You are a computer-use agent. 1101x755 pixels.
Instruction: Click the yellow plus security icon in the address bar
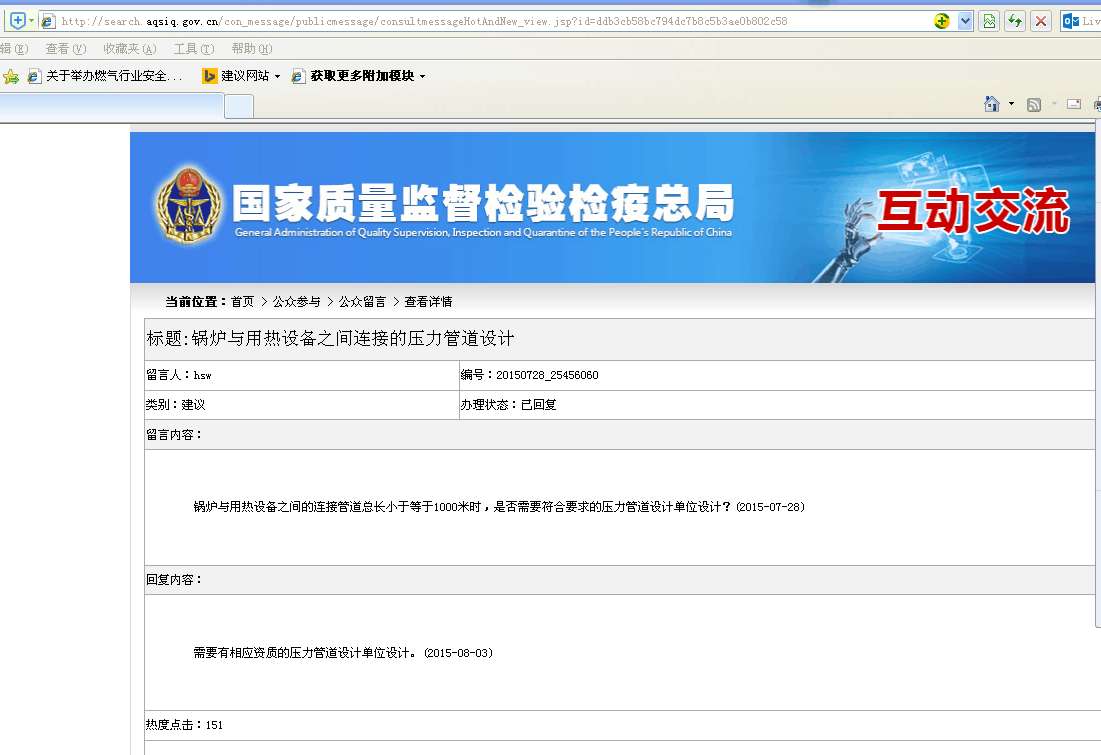point(942,21)
